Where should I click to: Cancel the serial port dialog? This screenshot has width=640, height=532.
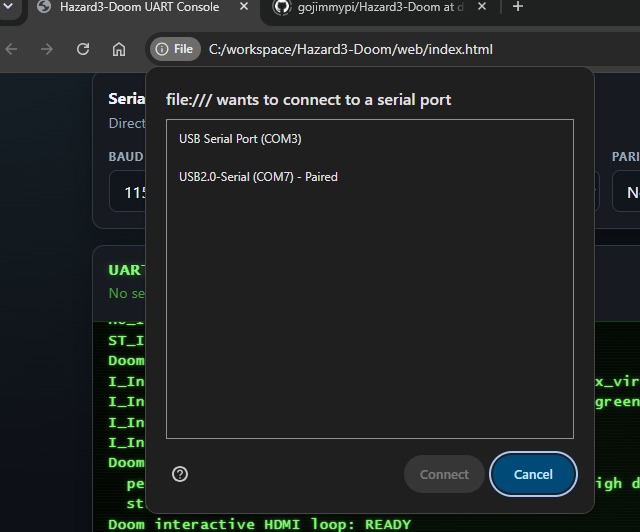[533, 474]
